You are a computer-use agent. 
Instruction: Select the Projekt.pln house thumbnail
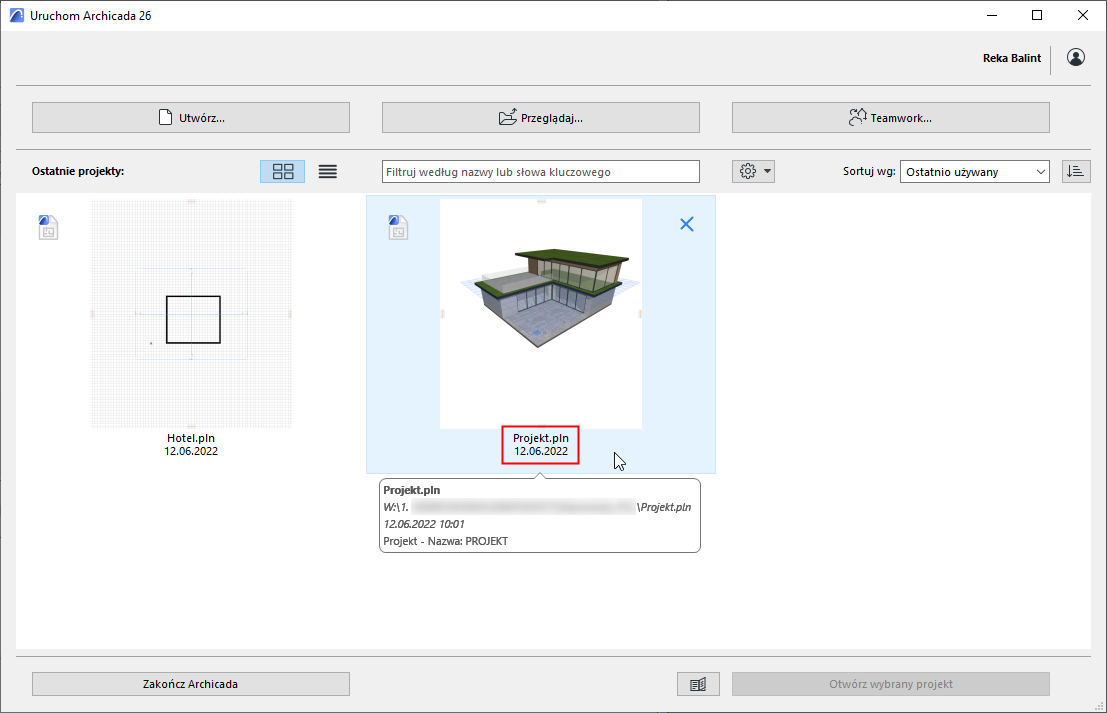541,313
